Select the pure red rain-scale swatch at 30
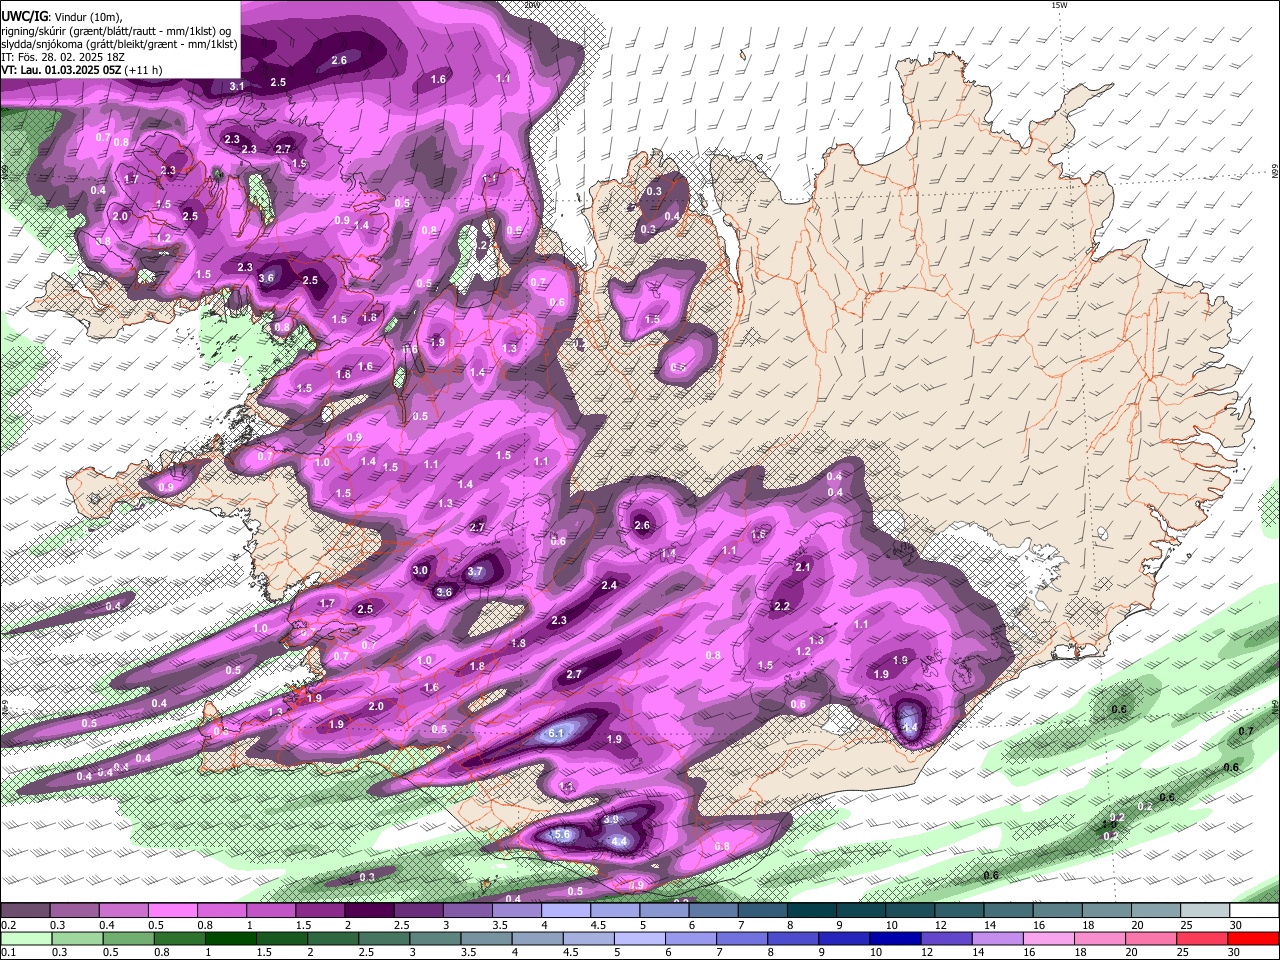The height and width of the screenshot is (960, 1280). 1253,938
